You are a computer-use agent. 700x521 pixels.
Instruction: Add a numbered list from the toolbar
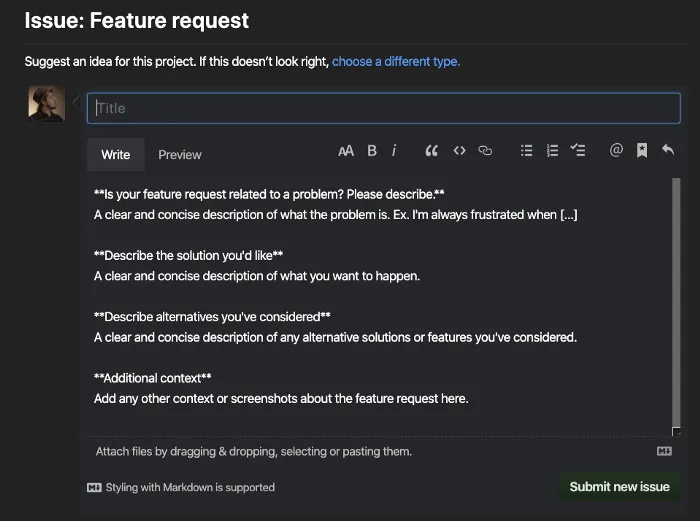point(553,150)
